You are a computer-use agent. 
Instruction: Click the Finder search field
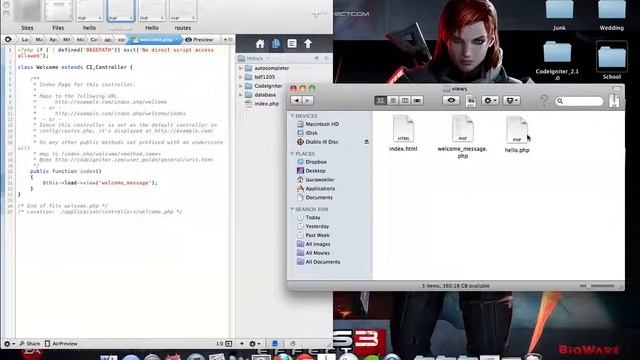tap(579, 101)
